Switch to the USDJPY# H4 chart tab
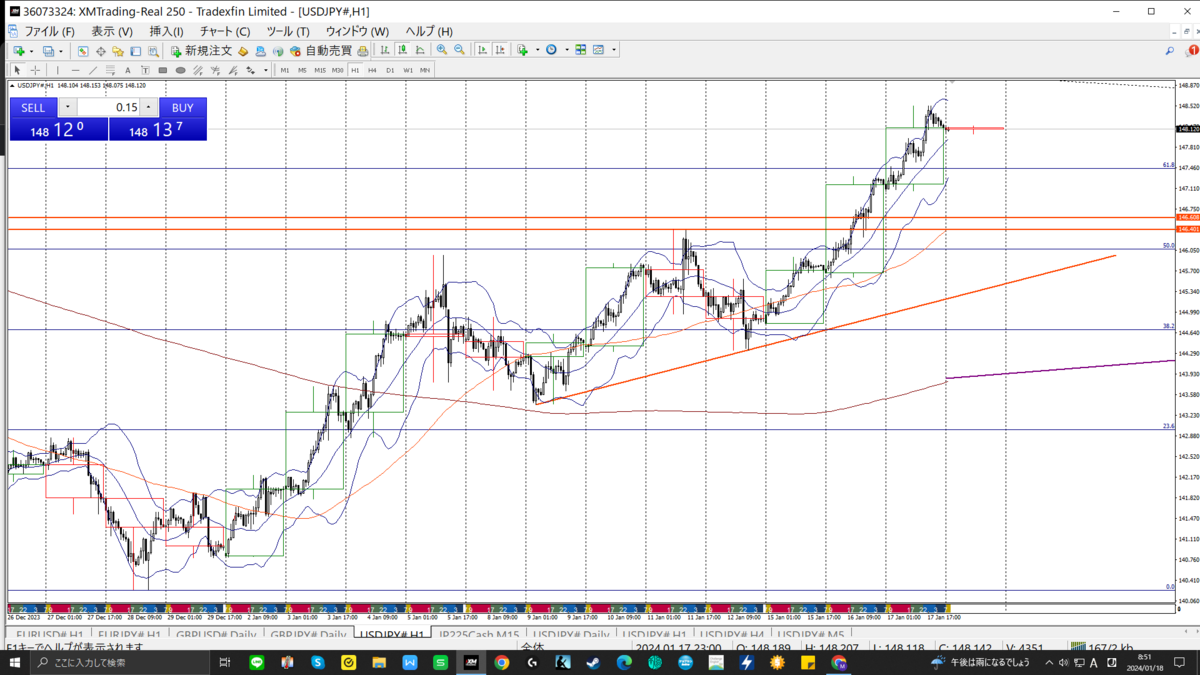The height and width of the screenshot is (675, 1200). (x=732, y=635)
